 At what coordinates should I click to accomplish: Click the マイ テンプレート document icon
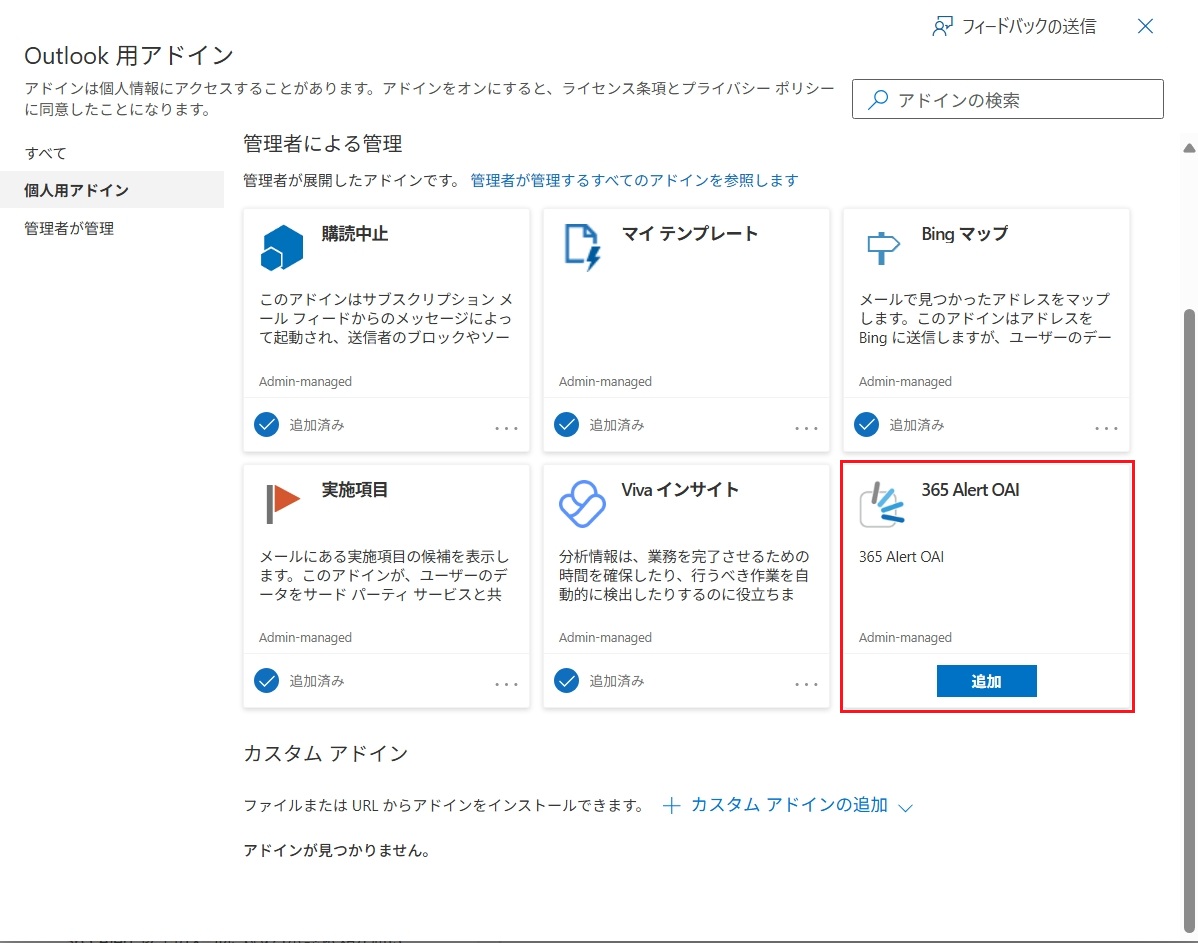[581, 247]
